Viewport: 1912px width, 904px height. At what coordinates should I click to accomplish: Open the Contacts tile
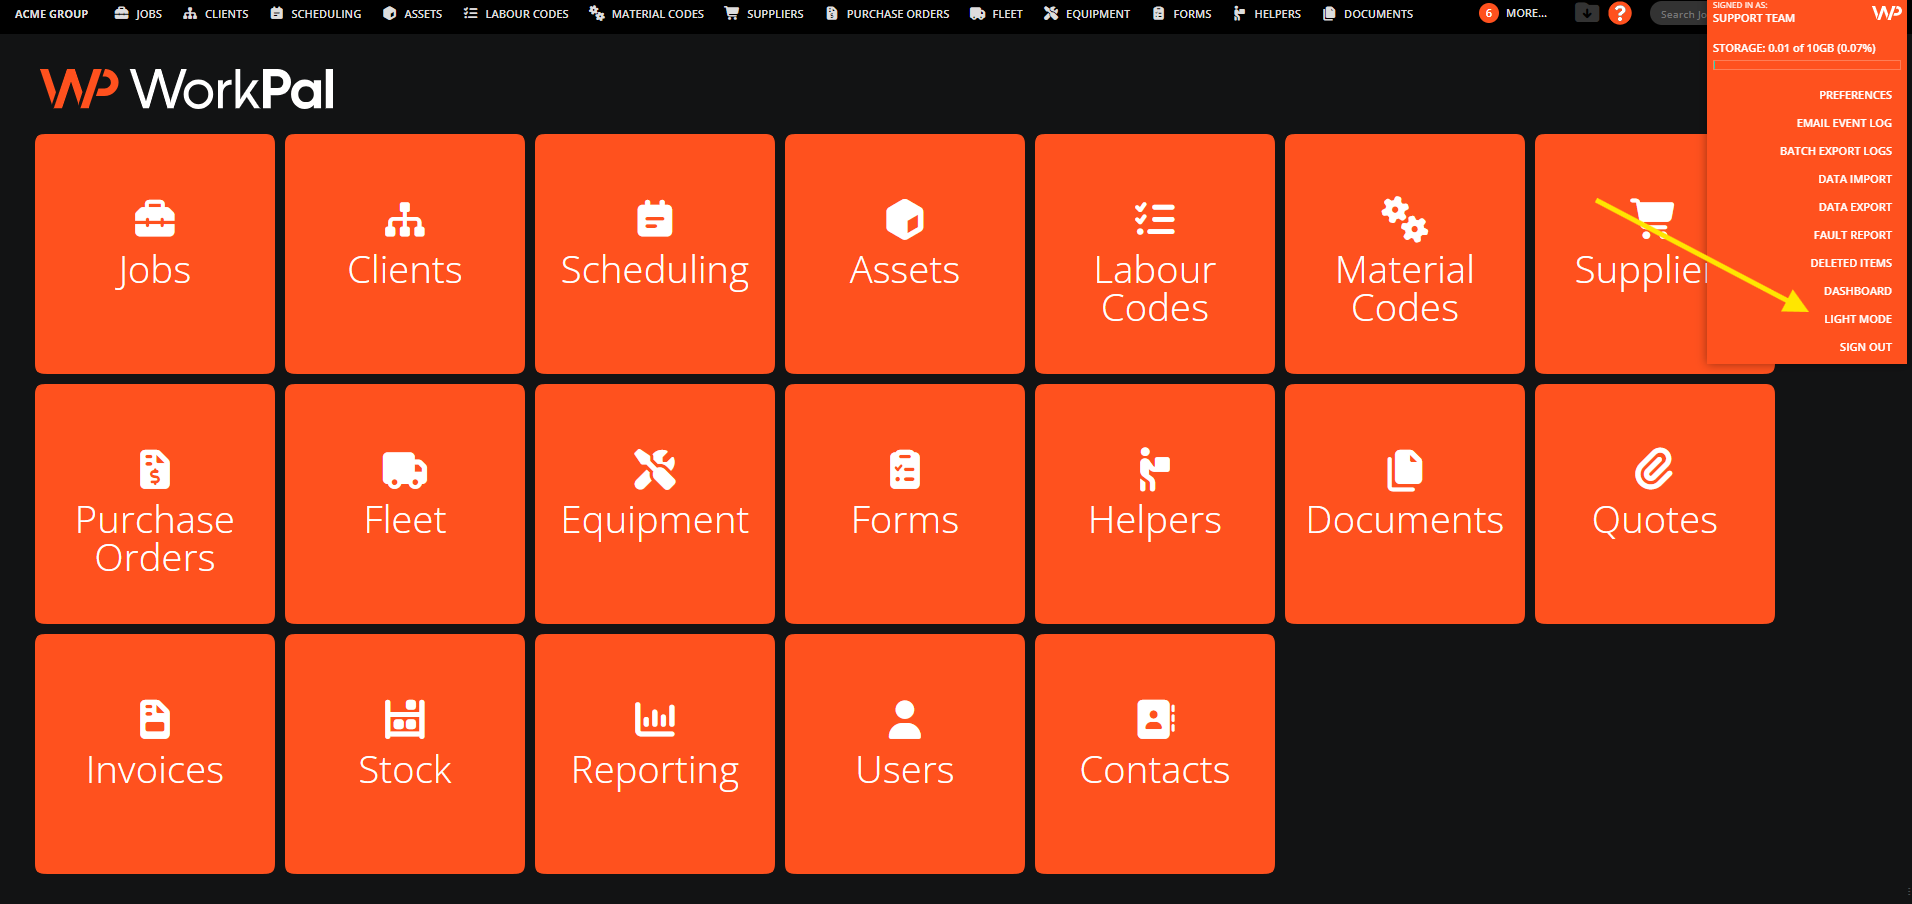pyautogui.click(x=1155, y=754)
